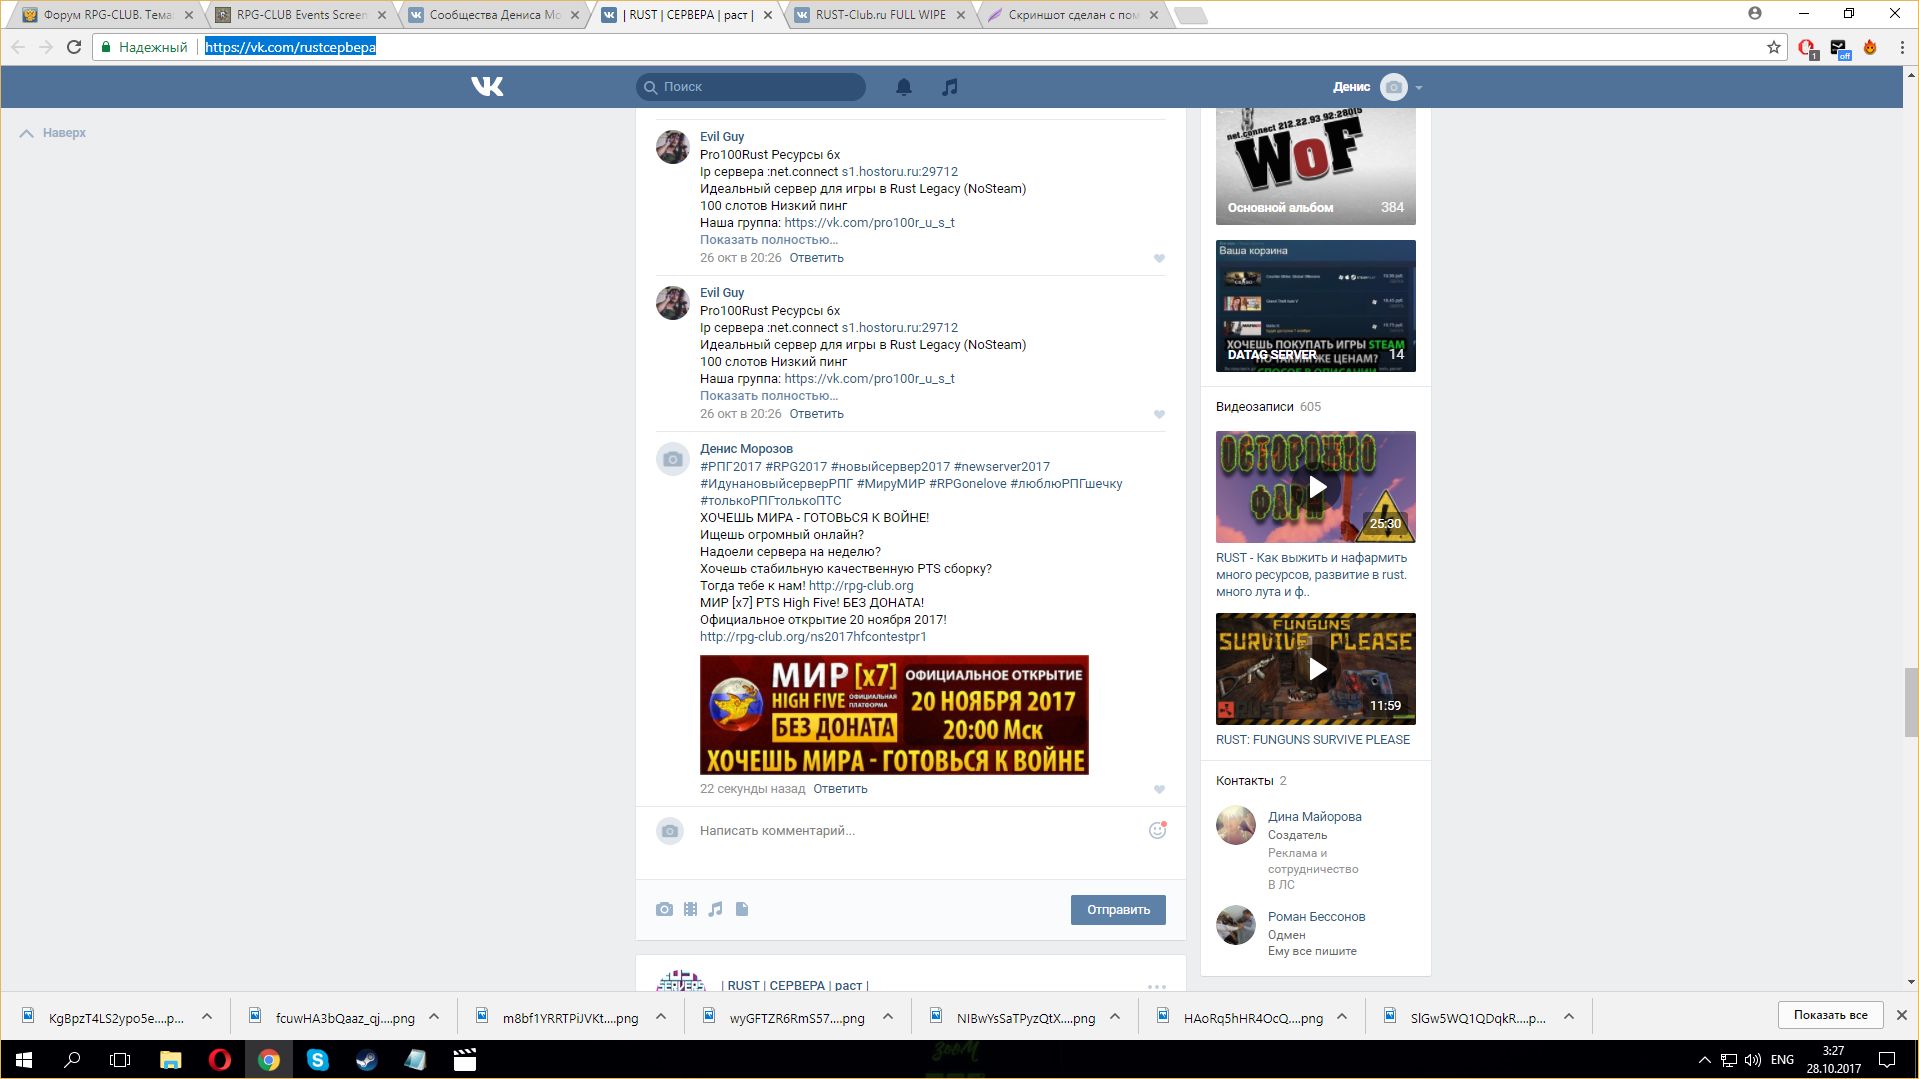Open the VK music player icon
This screenshot has width=1919, height=1079.
(950, 87)
